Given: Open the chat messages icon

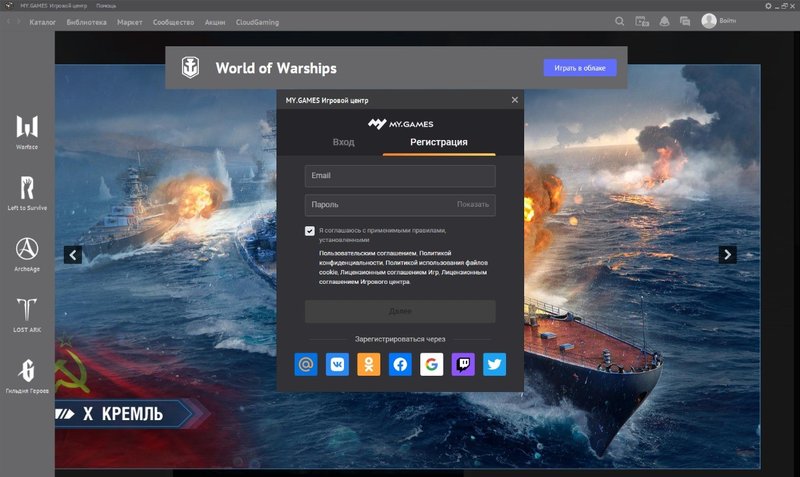Looking at the screenshot, I should (x=685, y=21).
